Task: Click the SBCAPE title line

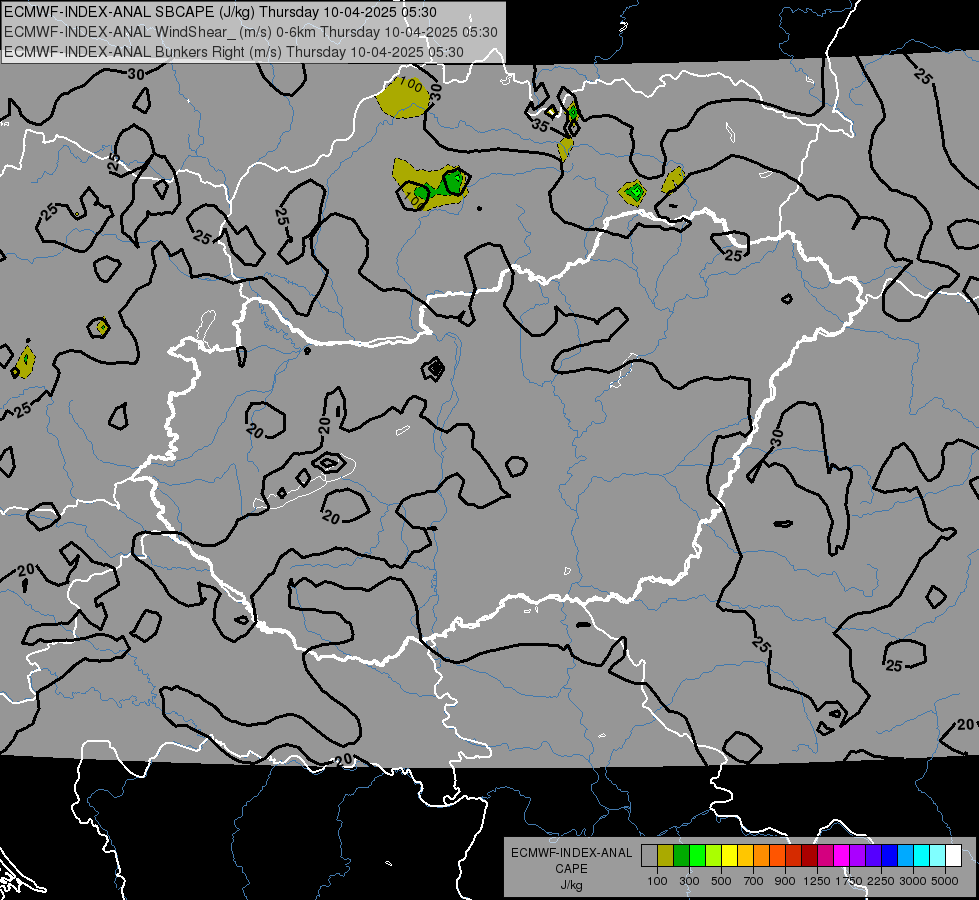Action: tap(220, 12)
